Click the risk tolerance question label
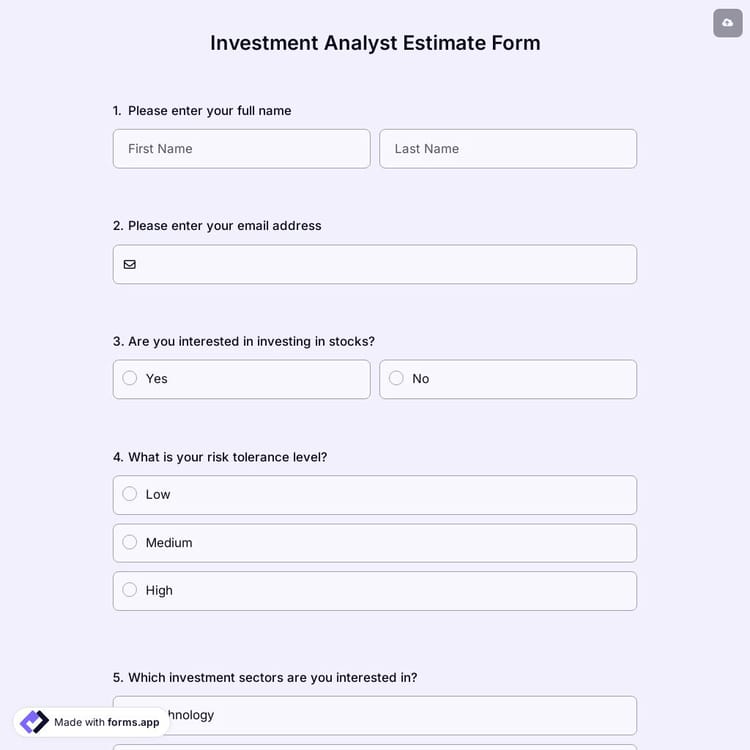 [x=227, y=457]
